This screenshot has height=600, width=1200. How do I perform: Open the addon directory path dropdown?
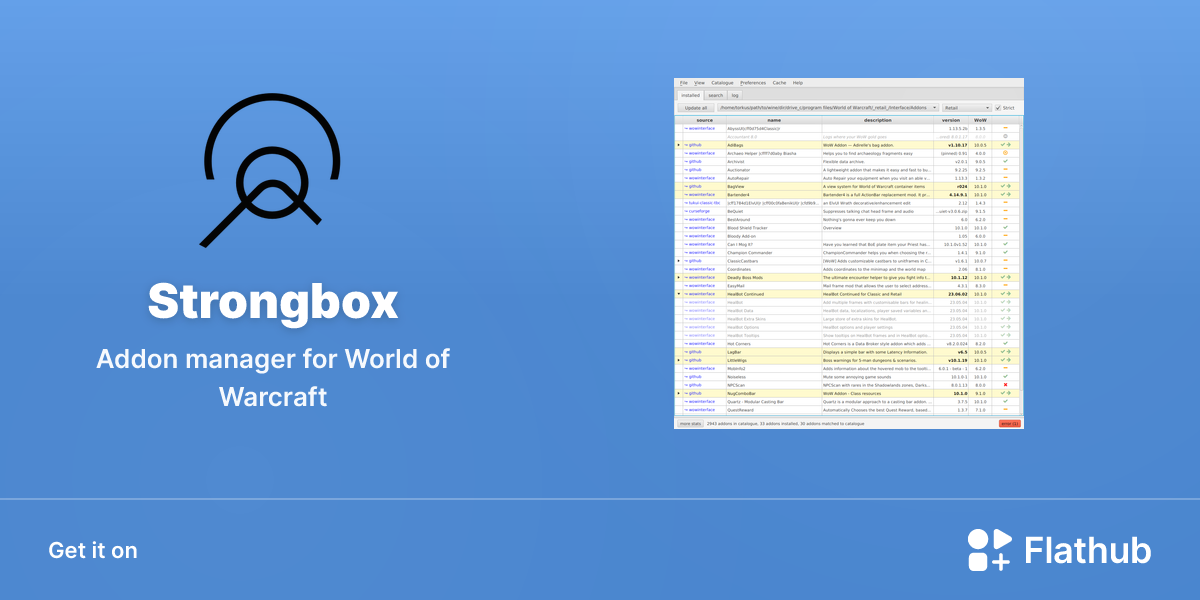828,107
